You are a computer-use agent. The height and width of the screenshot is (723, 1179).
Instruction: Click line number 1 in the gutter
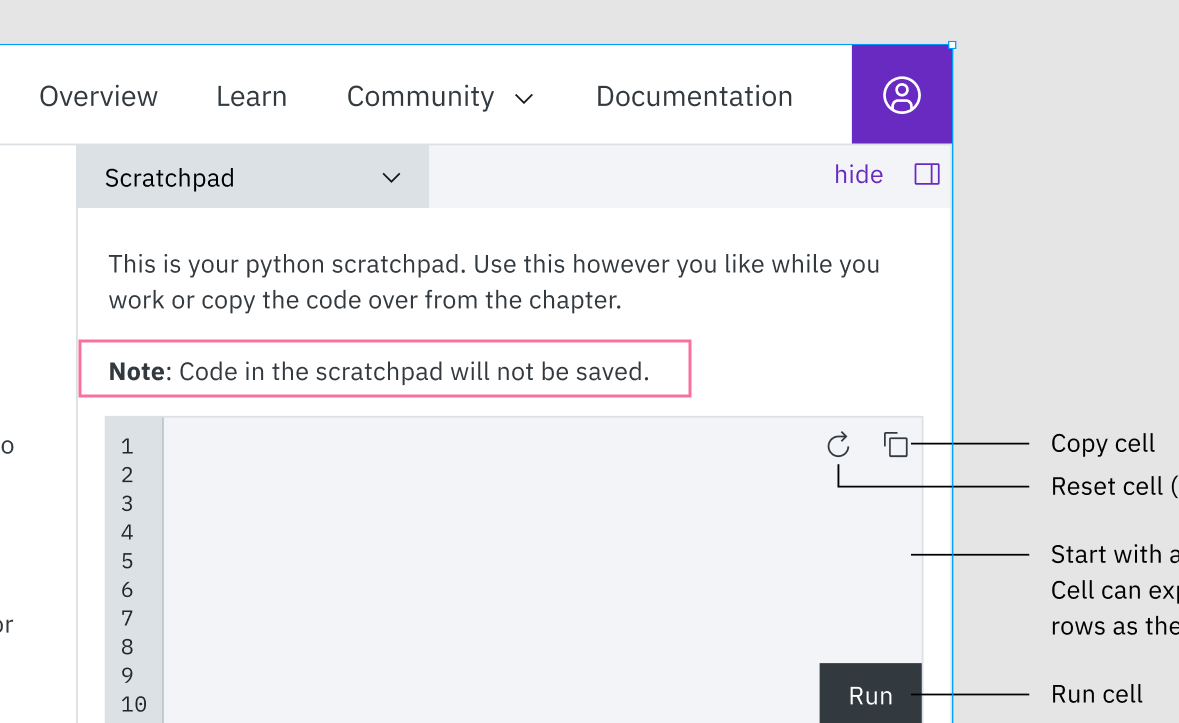[126, 446]
